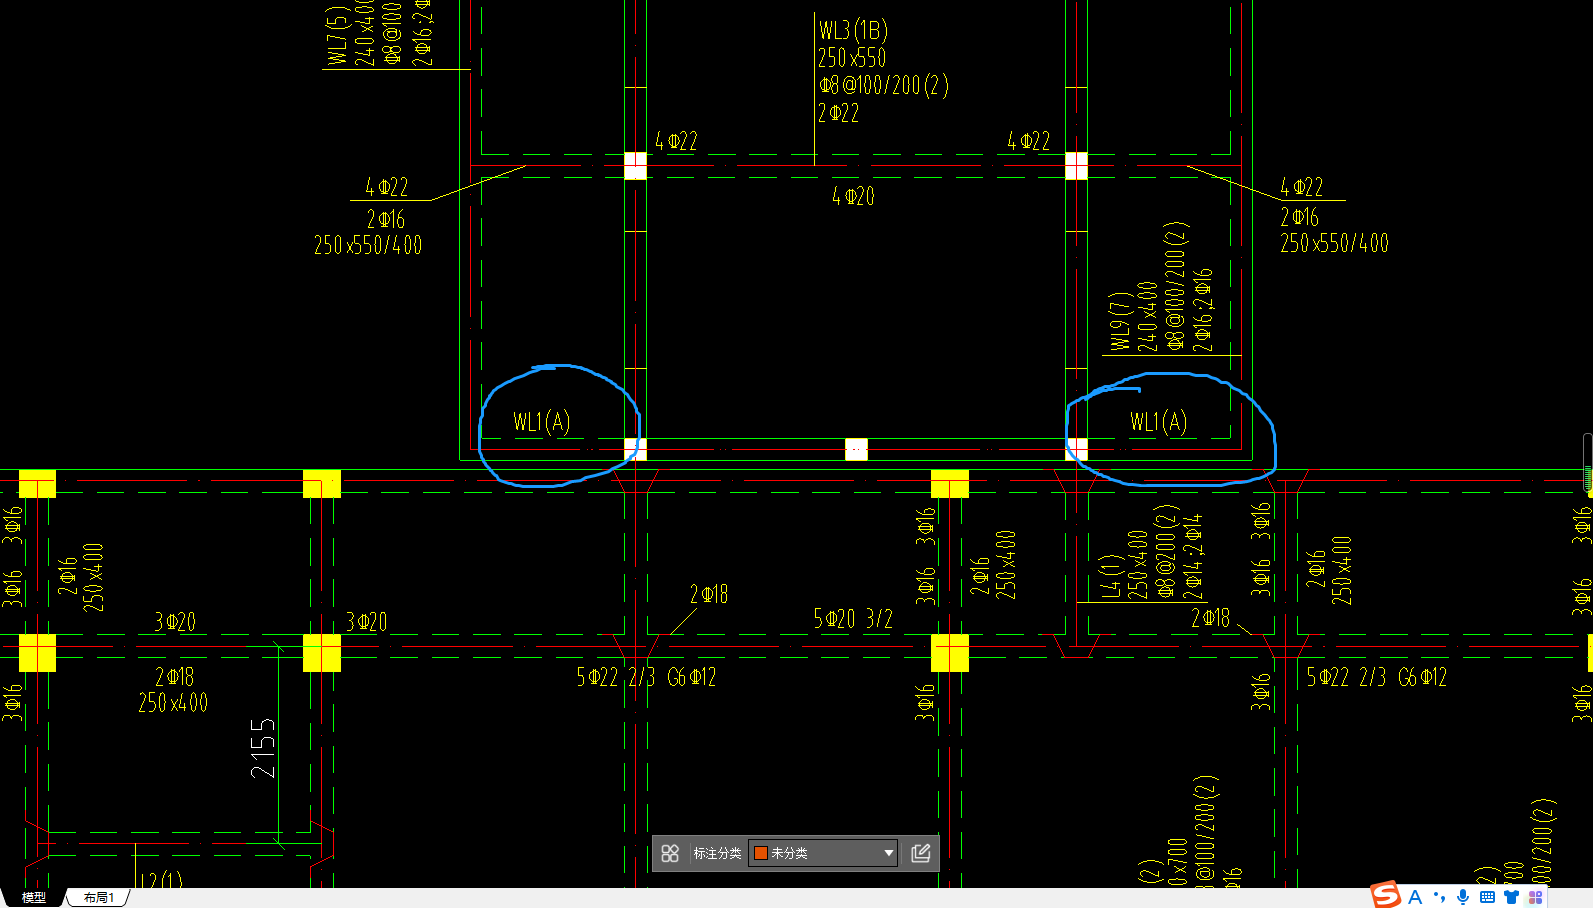Select the WL9(7) beam label

coord(1120,321)
